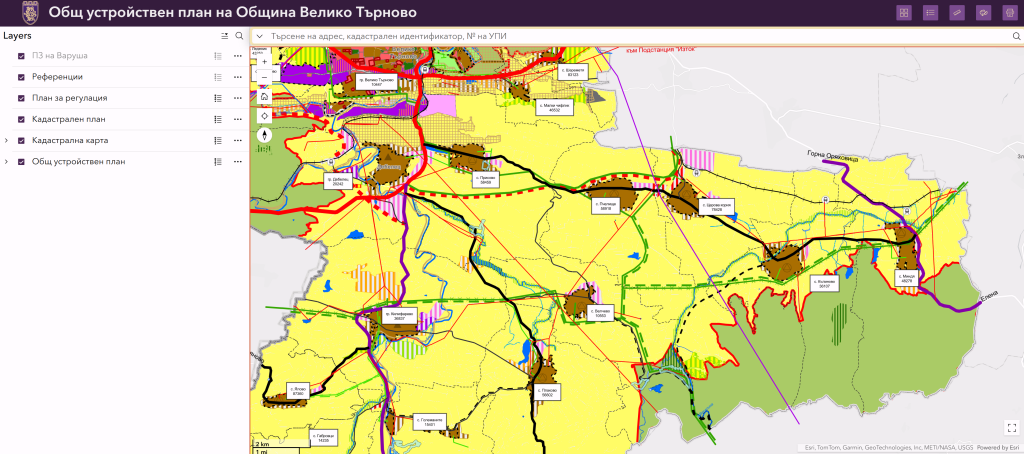Show legend for Общ устройствен план layer
This screenshot has height=454, width=1024.
click(x=217, y=161)
